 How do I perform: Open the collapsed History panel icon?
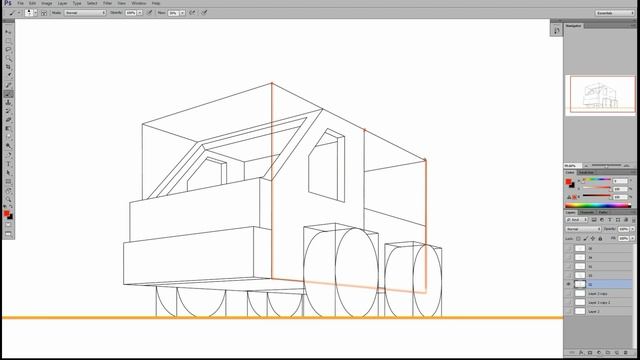pos(556,30)
